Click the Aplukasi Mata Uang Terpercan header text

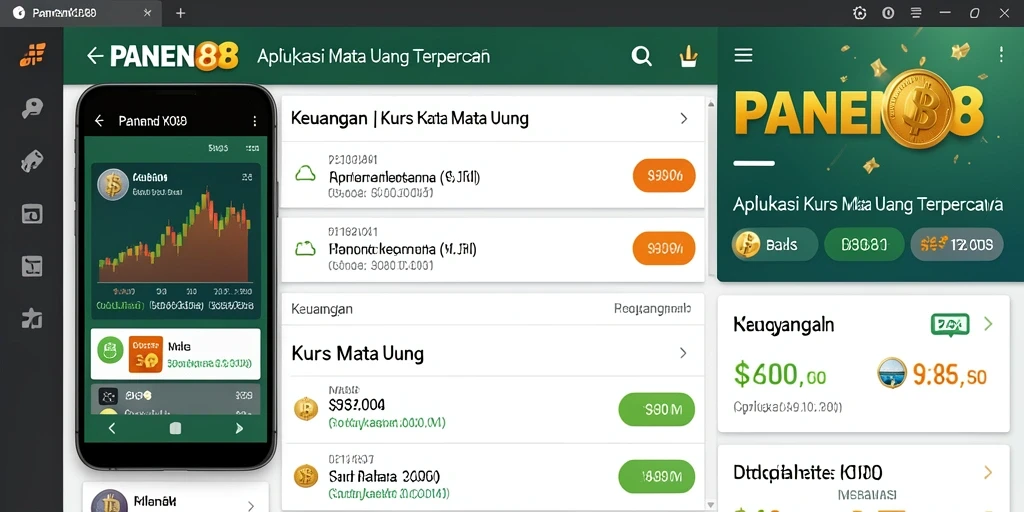tap(374, 56)
